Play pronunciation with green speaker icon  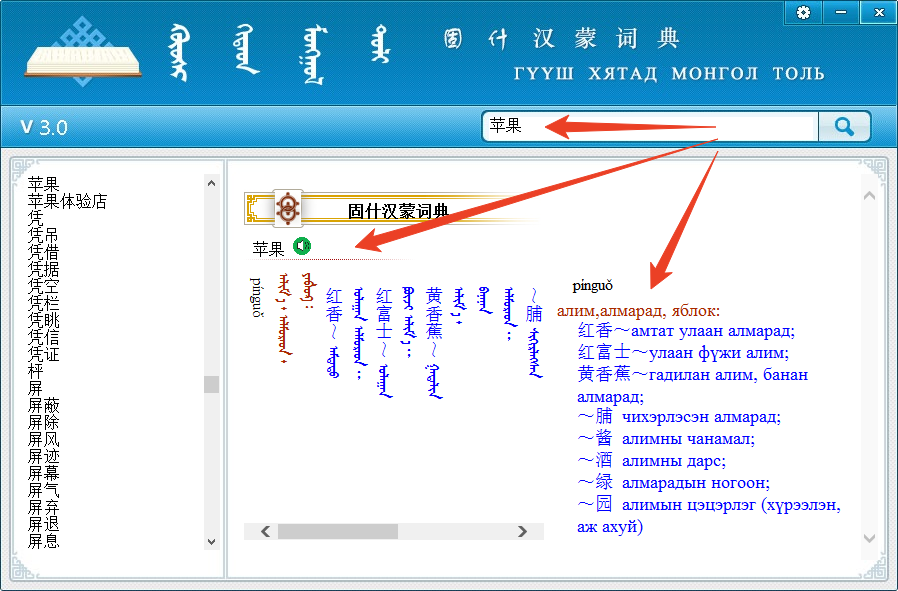(302, 245)
